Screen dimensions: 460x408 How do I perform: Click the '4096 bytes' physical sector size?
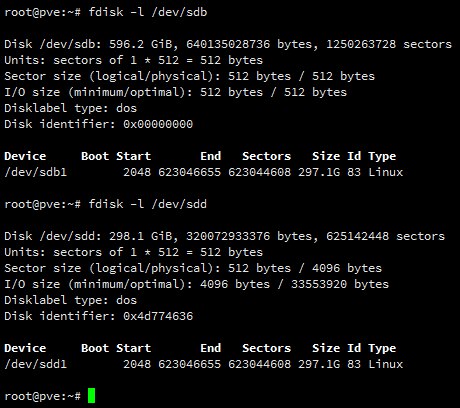(x=347, y=268)
